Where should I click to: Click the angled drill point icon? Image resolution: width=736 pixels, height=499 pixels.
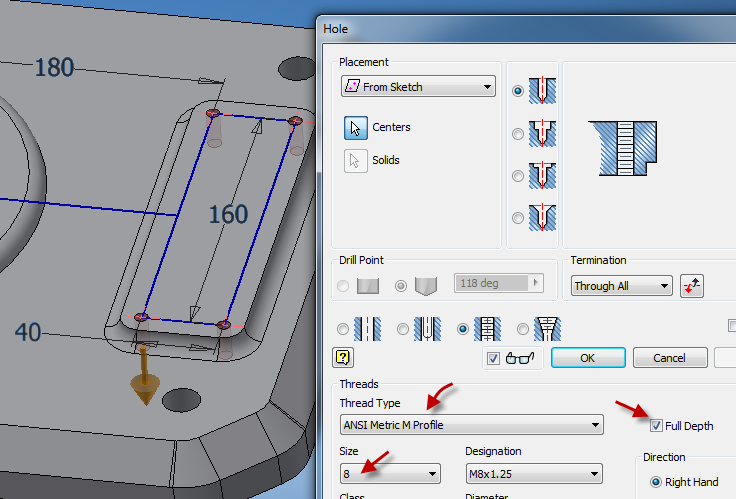426,286
